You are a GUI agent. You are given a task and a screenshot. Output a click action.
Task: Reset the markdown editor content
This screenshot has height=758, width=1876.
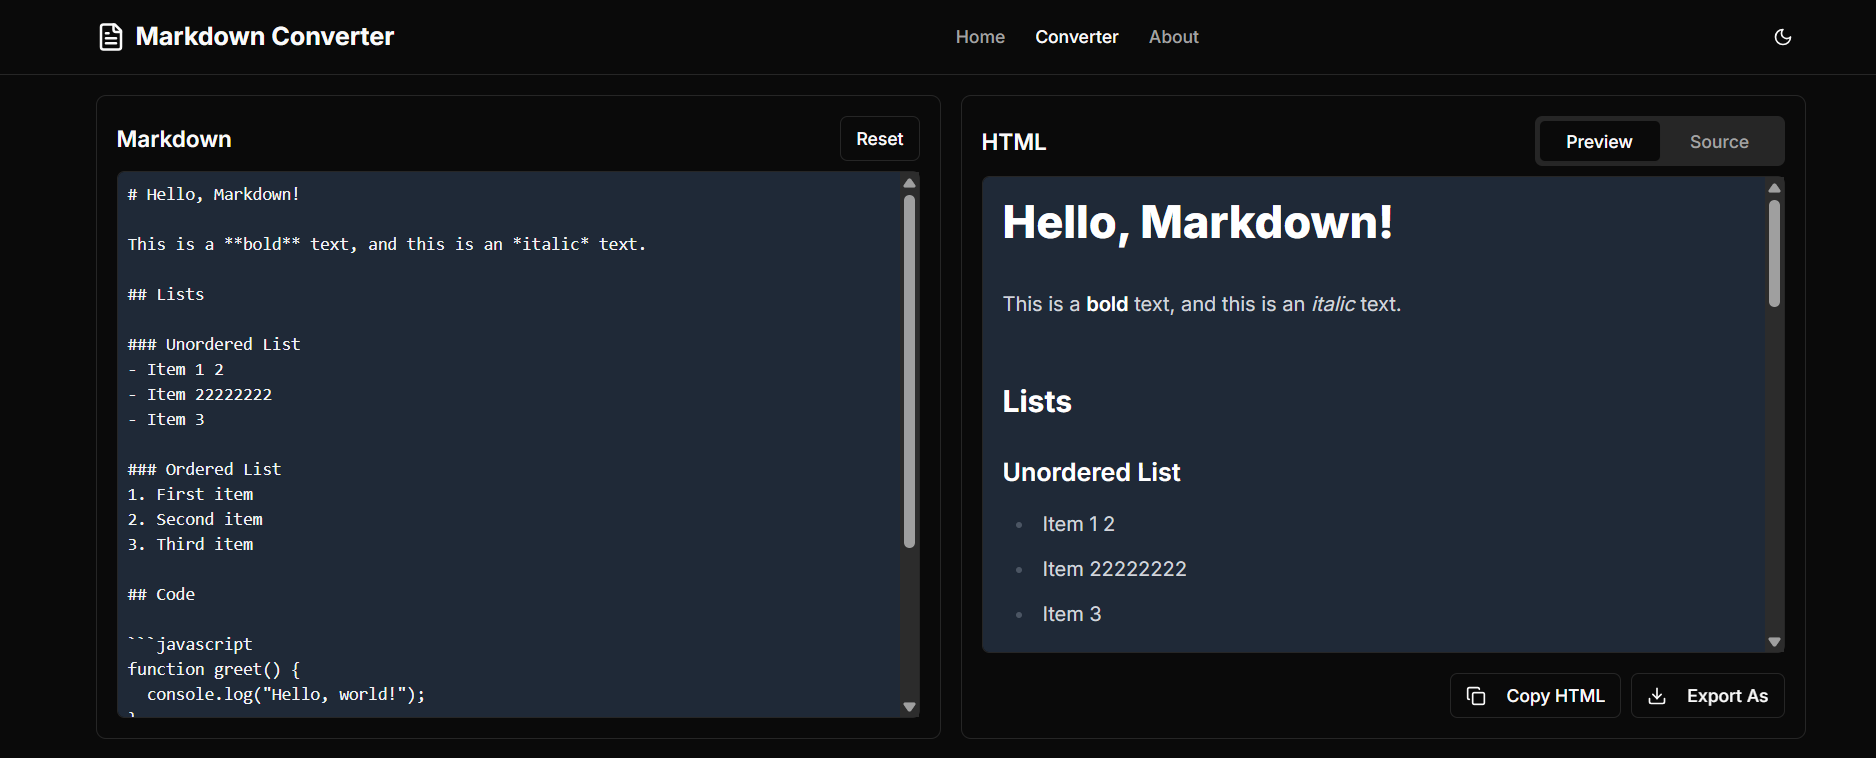click(x=880, y=139)
